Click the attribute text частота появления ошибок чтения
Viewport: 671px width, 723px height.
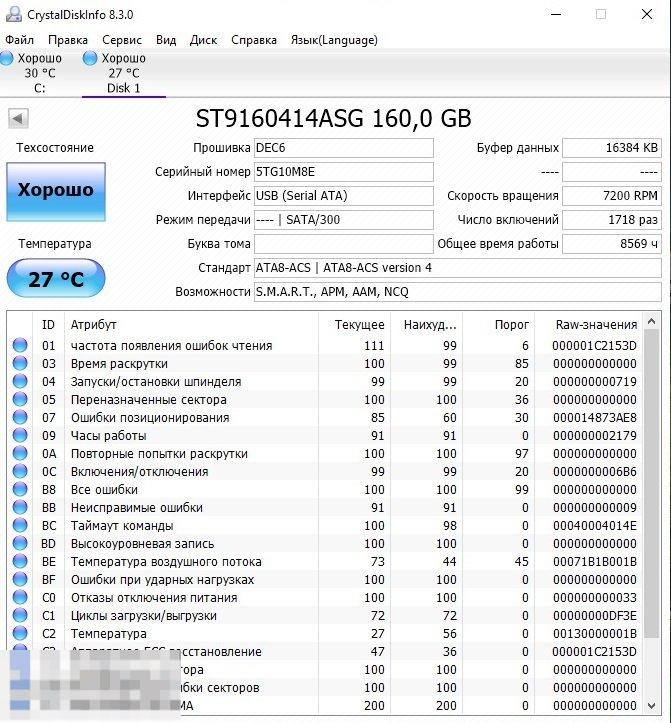point(172,346)
